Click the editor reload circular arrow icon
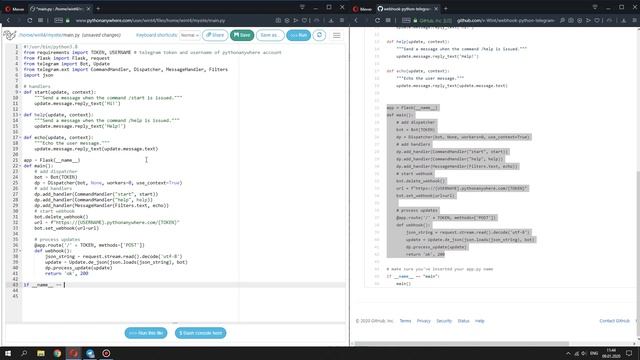Viewport: 640px width, 360px height. (x=319, y=35)
